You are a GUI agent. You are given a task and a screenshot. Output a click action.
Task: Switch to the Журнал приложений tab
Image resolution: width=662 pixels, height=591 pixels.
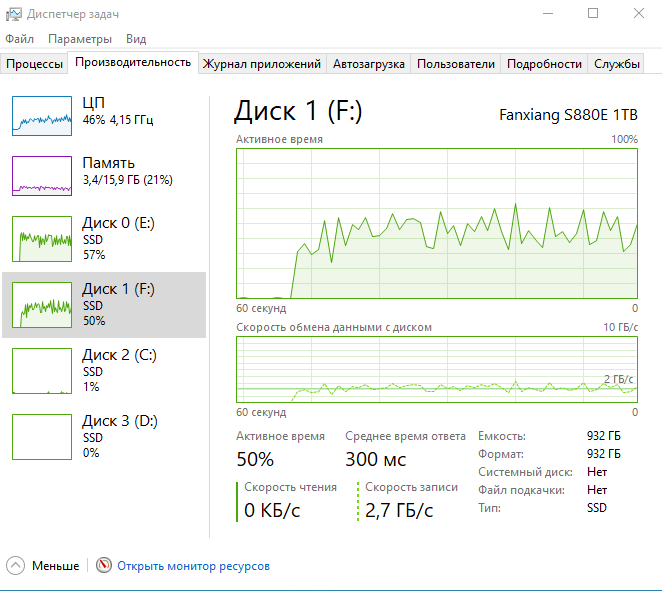coord(261,64)
